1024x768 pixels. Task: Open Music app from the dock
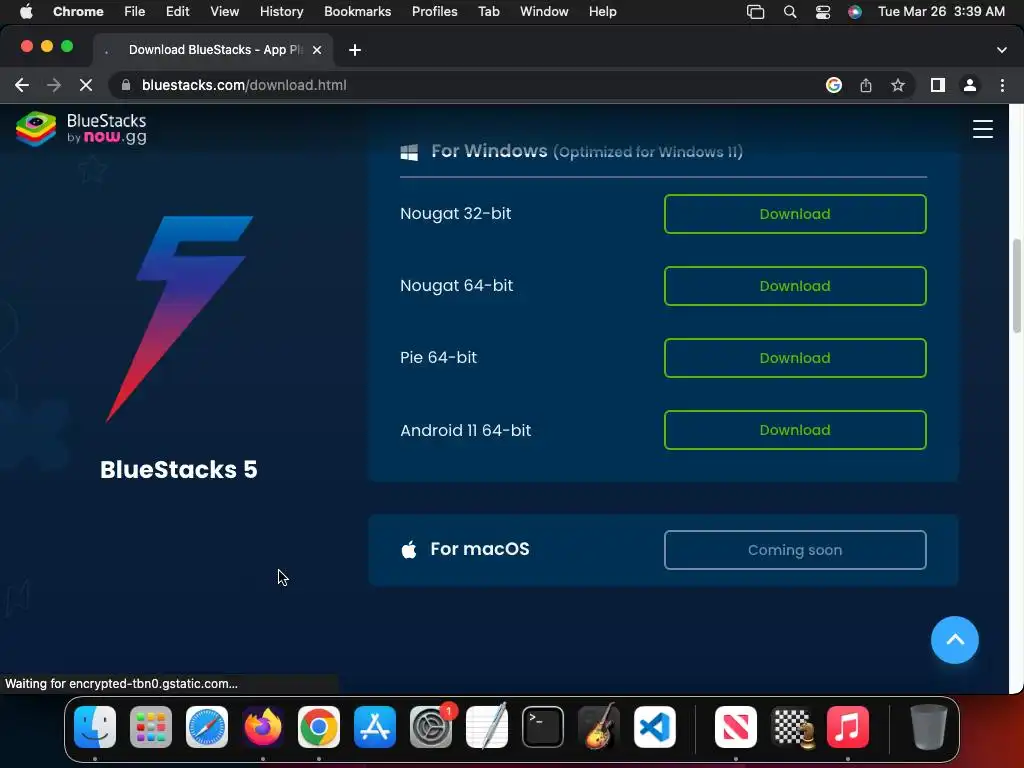click(x=848, y=727)
